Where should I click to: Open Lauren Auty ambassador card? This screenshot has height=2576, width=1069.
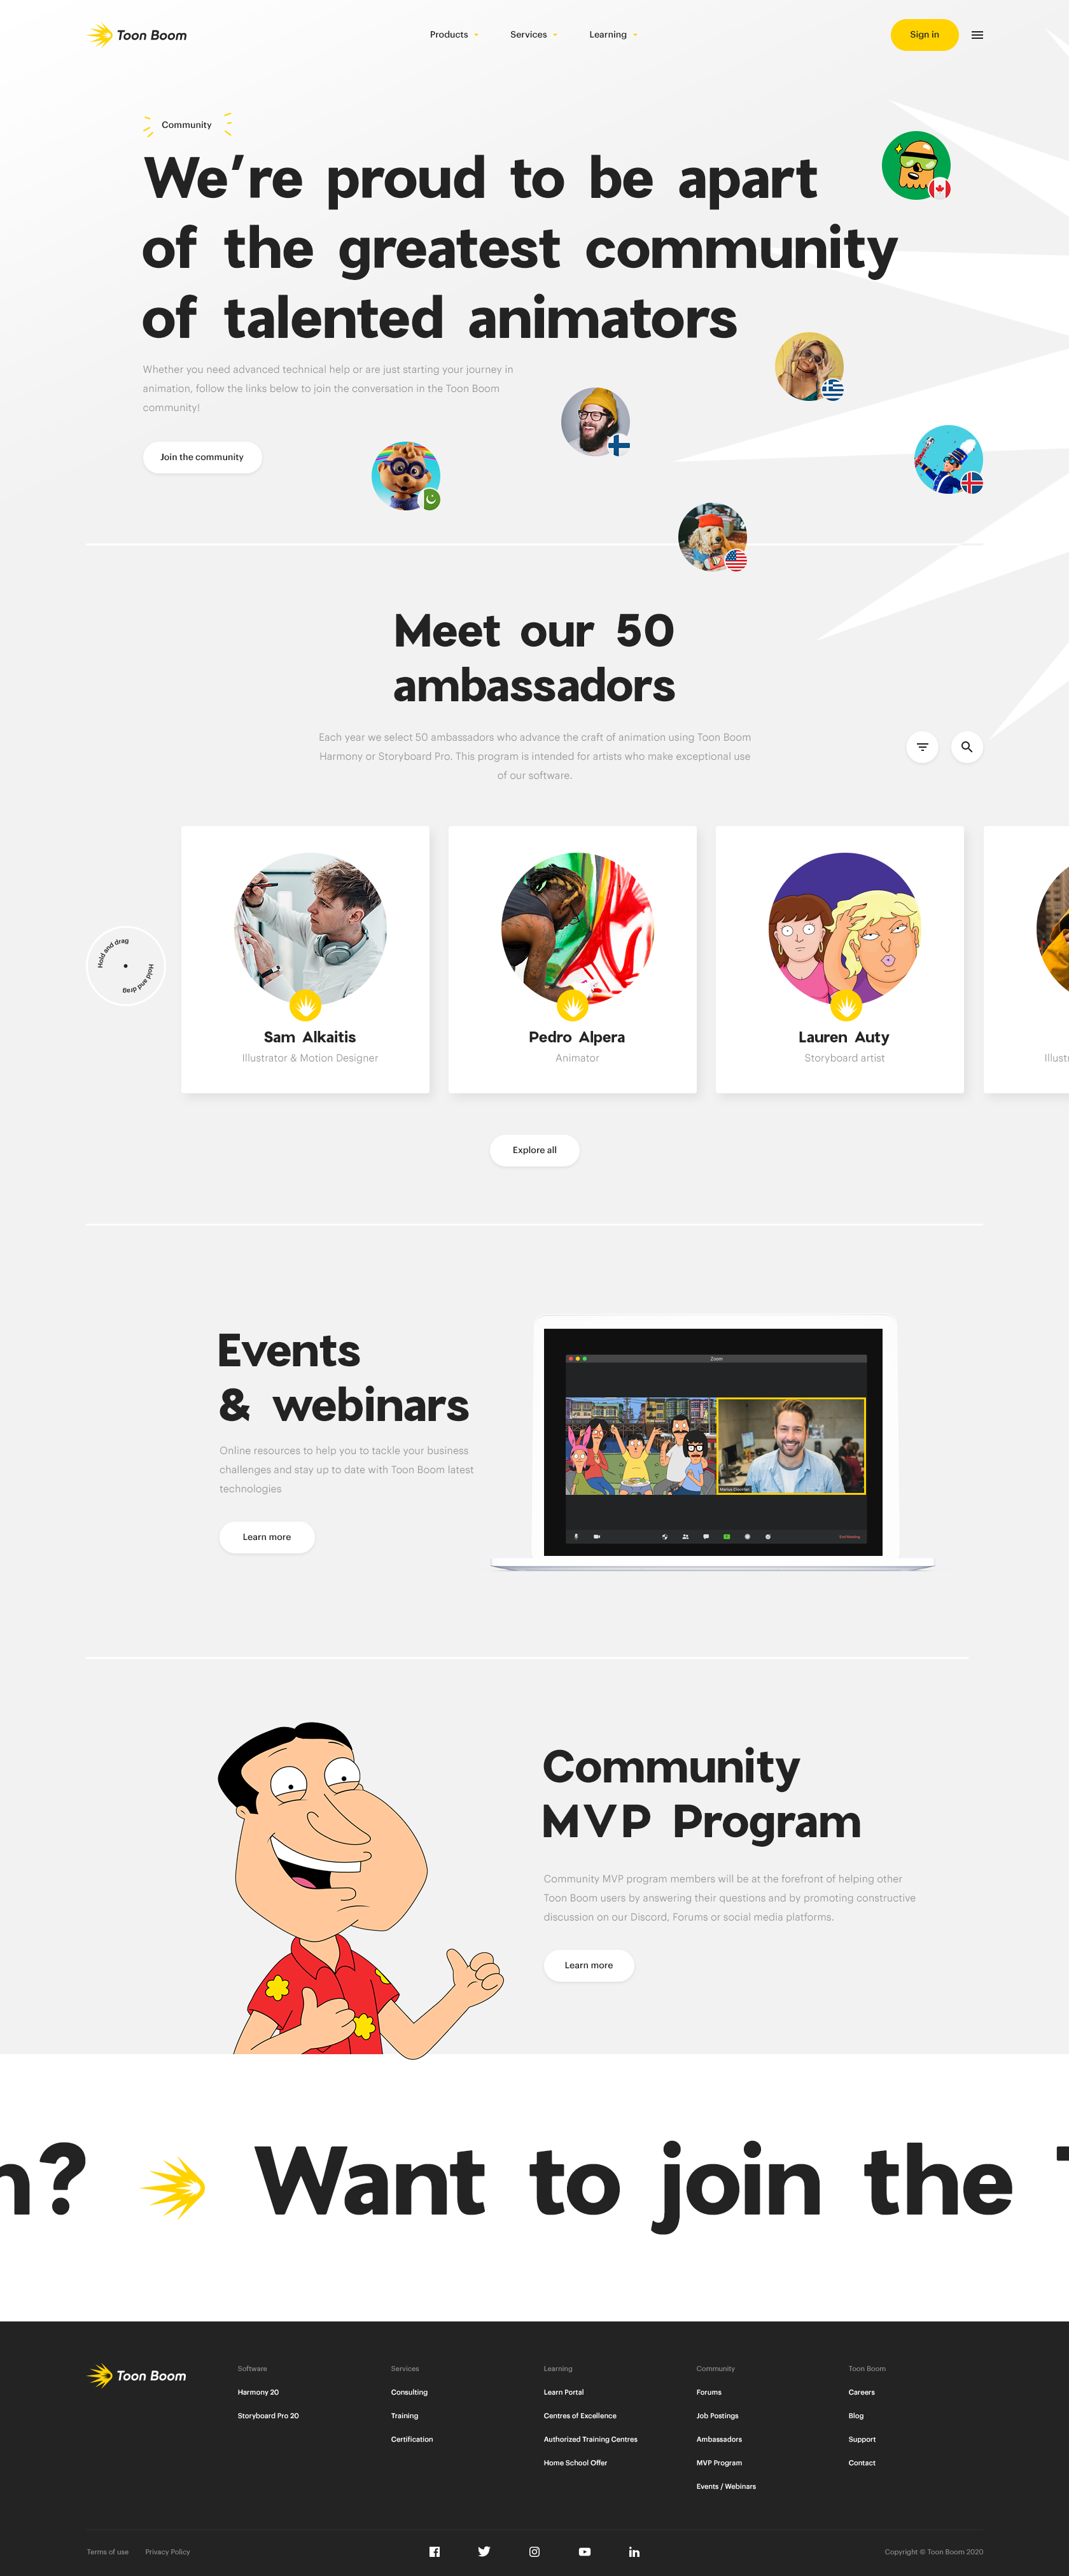(x=840, y=959)
